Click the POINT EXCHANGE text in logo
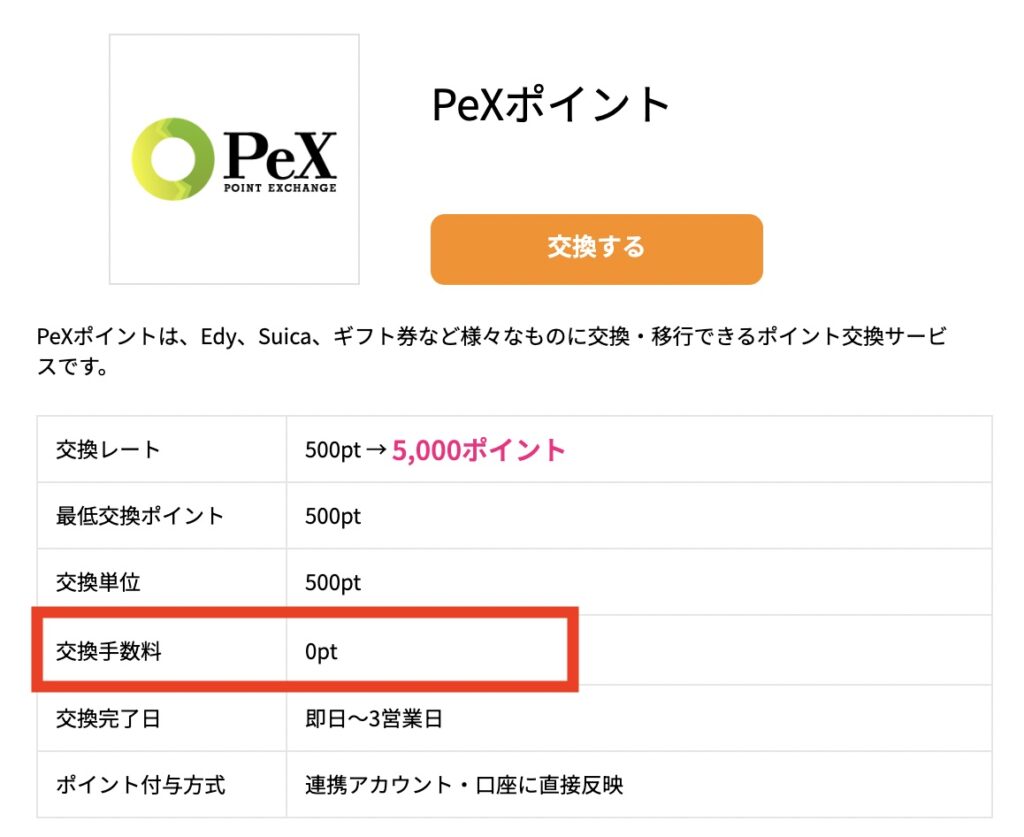Viewport: 1024px width, 837px height. pos(279,187)
